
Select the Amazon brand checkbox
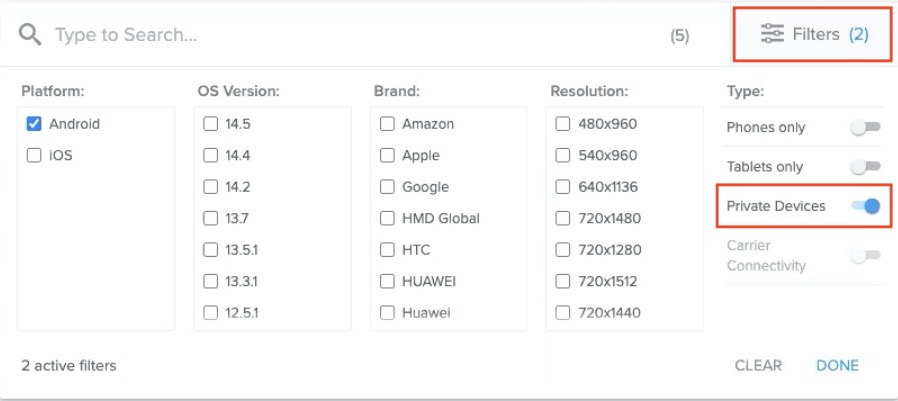(387, 124)
